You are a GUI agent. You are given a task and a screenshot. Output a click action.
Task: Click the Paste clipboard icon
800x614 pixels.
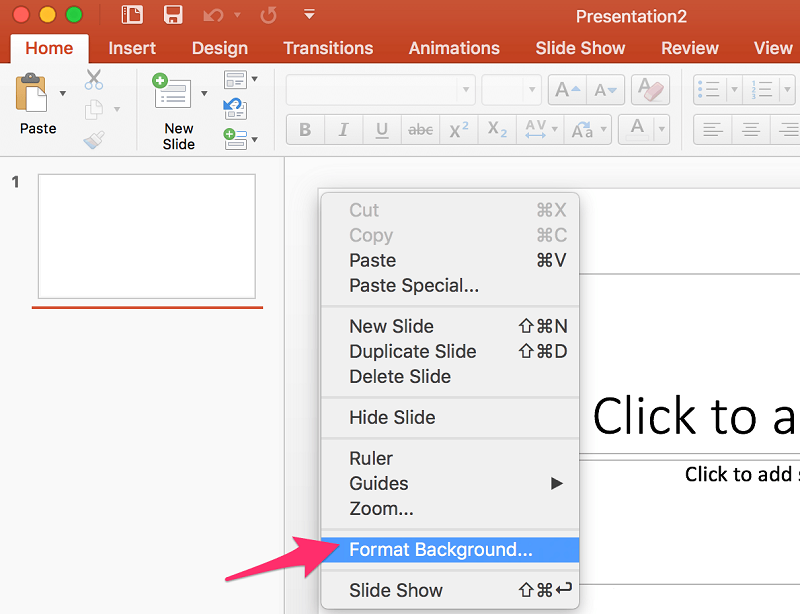pyautogui.click(x=33, y=94)
